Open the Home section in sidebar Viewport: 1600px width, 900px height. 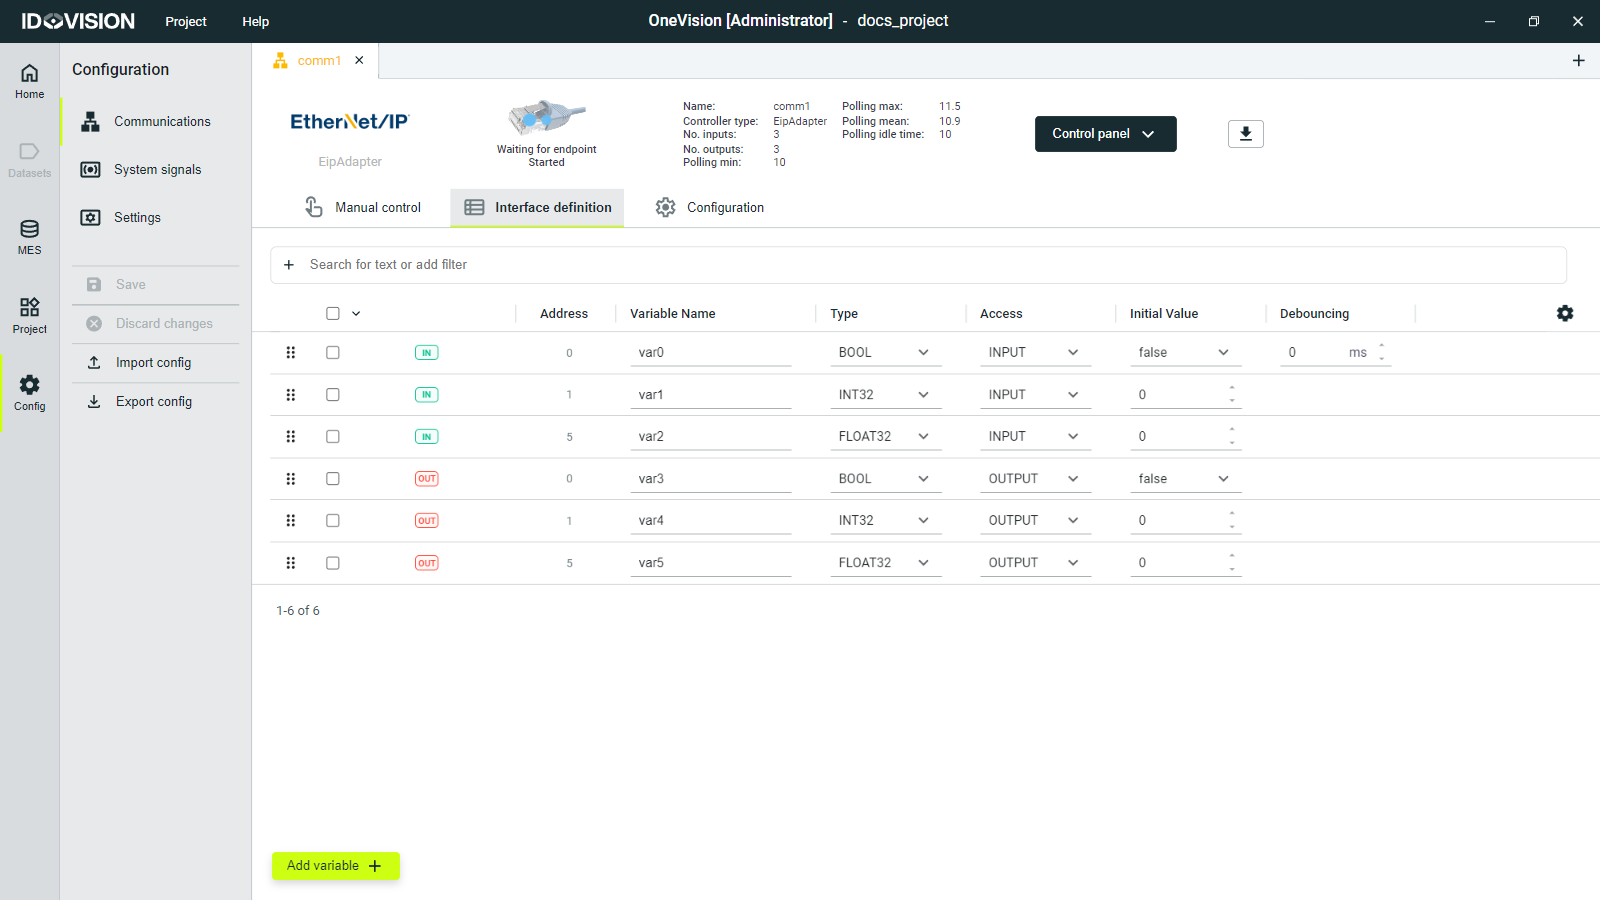pos(29,81)
